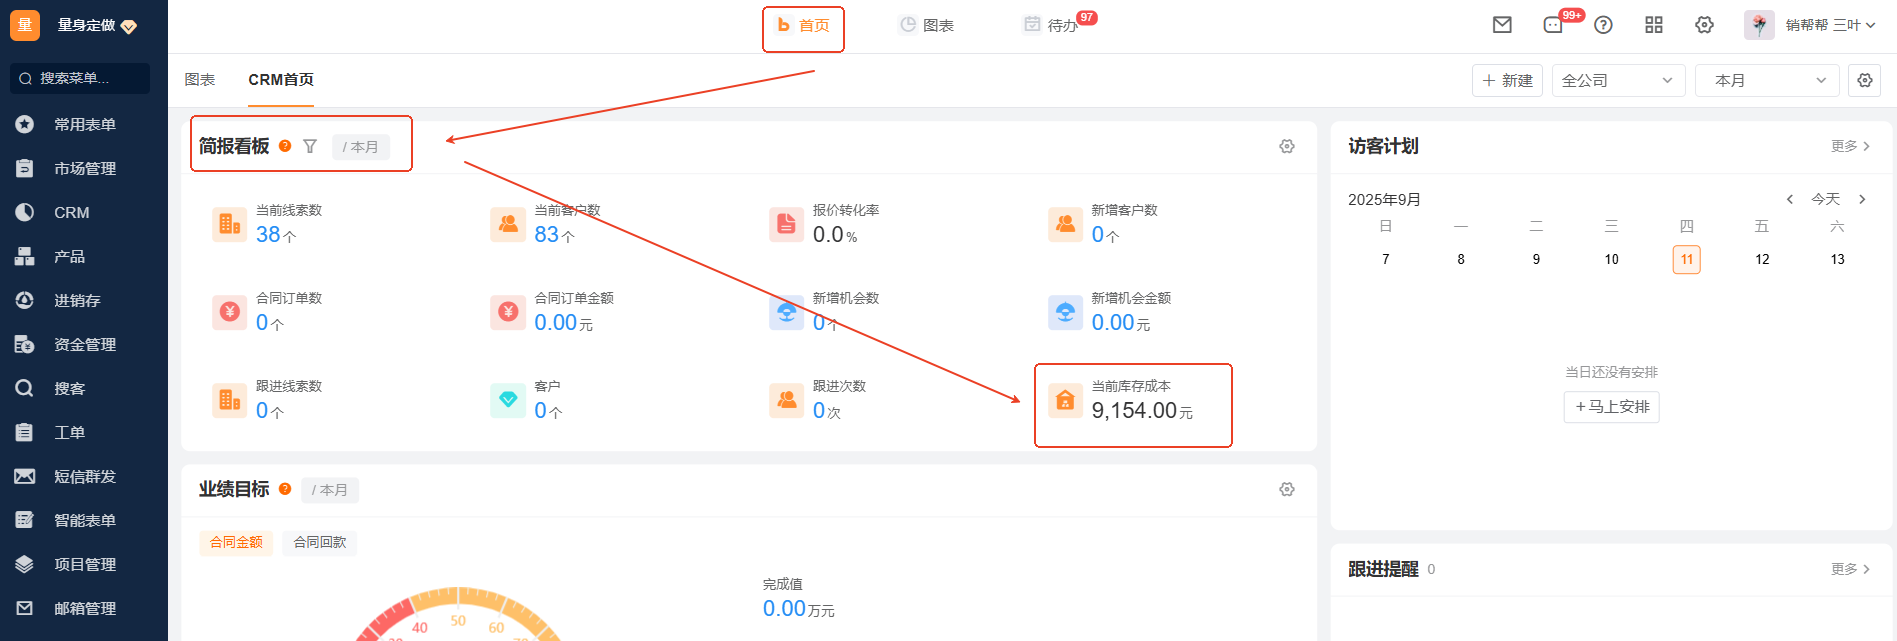
Task: Open the 业绩目标 panel settings gear
Action: point(1287,489)
